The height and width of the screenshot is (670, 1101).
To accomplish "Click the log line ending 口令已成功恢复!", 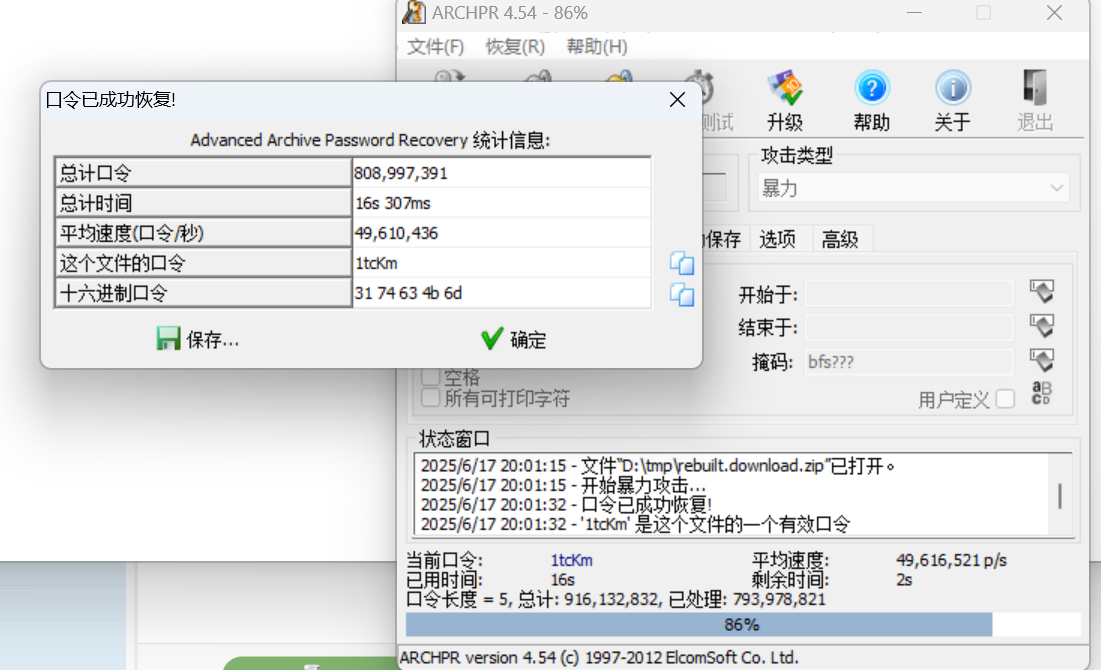I will (566, 504).
